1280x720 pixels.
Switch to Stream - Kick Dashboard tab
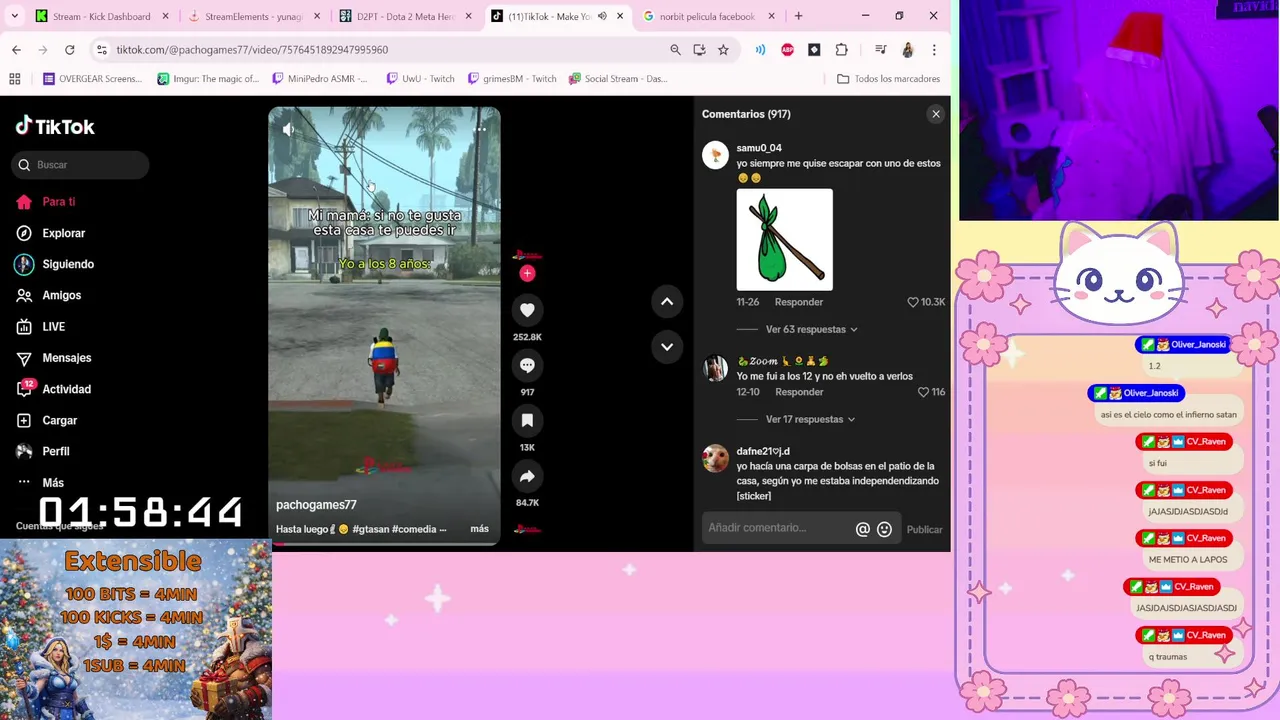(x=100, y=16)
